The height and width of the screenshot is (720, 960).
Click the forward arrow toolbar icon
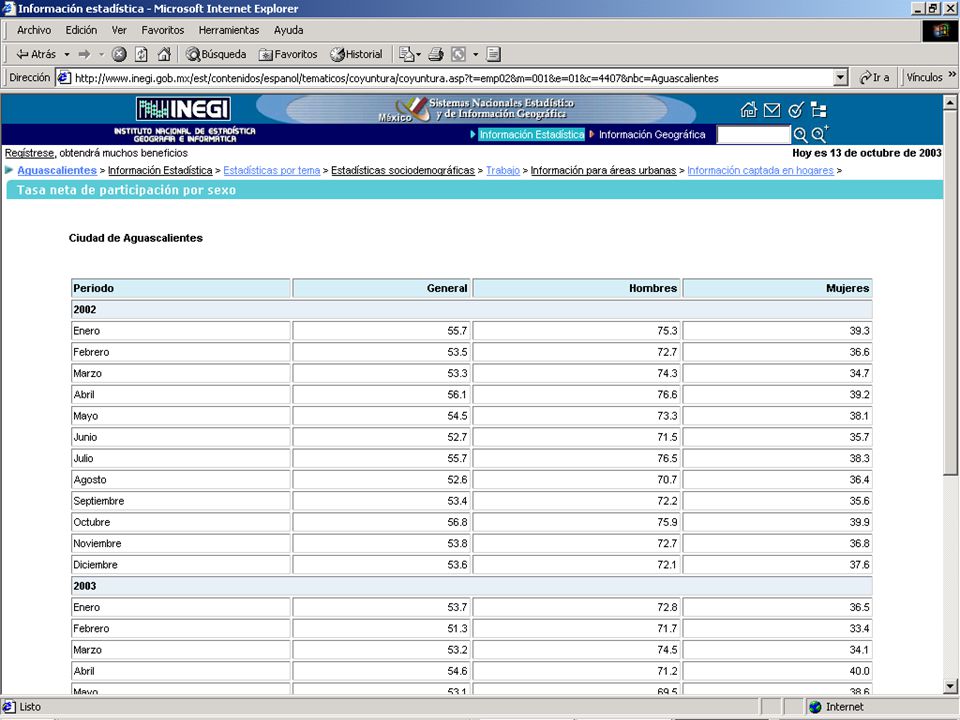click(84, 54)
